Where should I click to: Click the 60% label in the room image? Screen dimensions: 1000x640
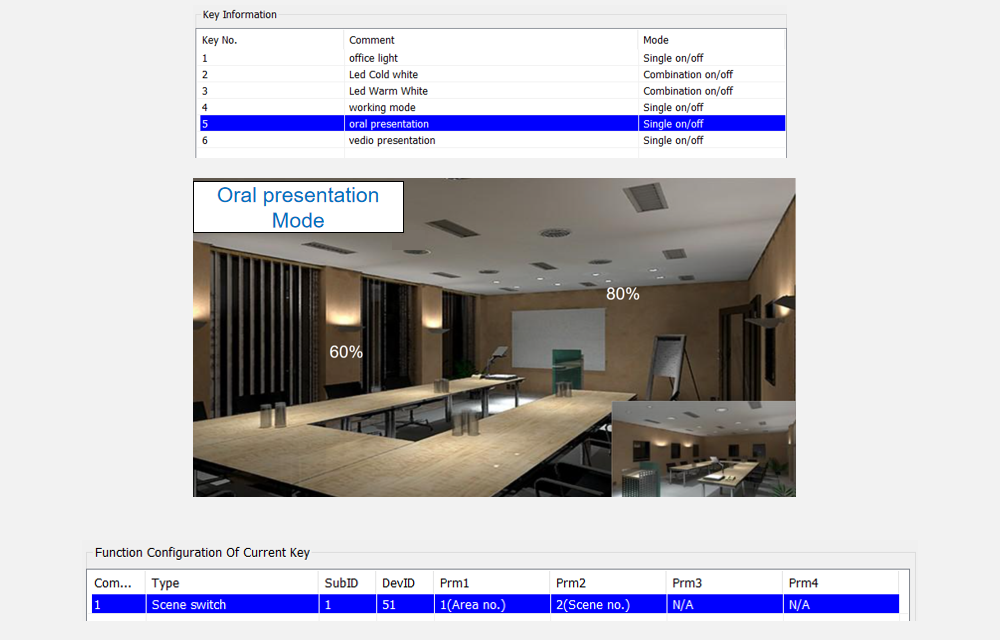tap(346, 352)
